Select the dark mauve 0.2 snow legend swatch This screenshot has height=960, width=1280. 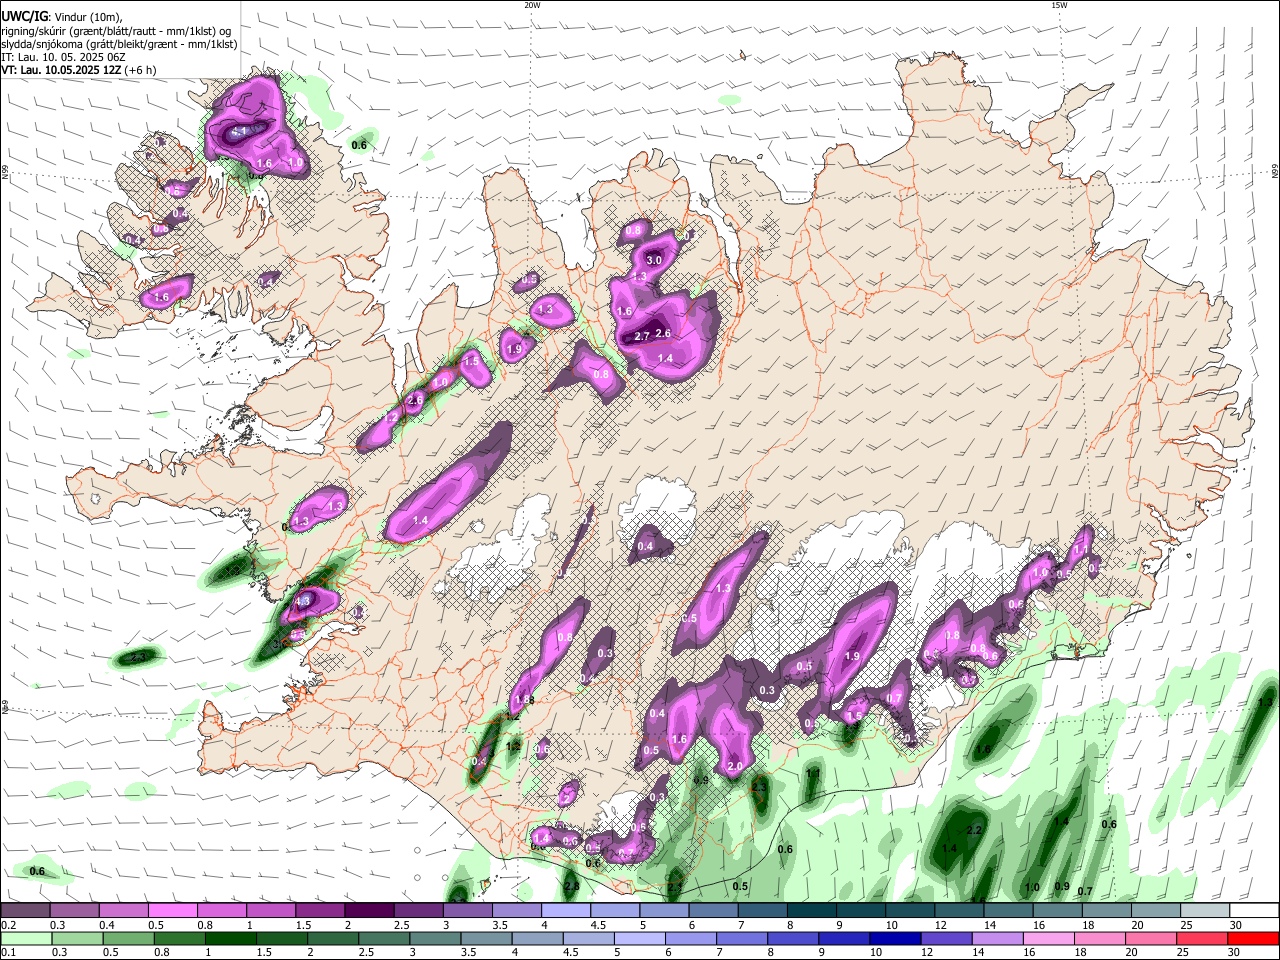[x=26, y=911]
